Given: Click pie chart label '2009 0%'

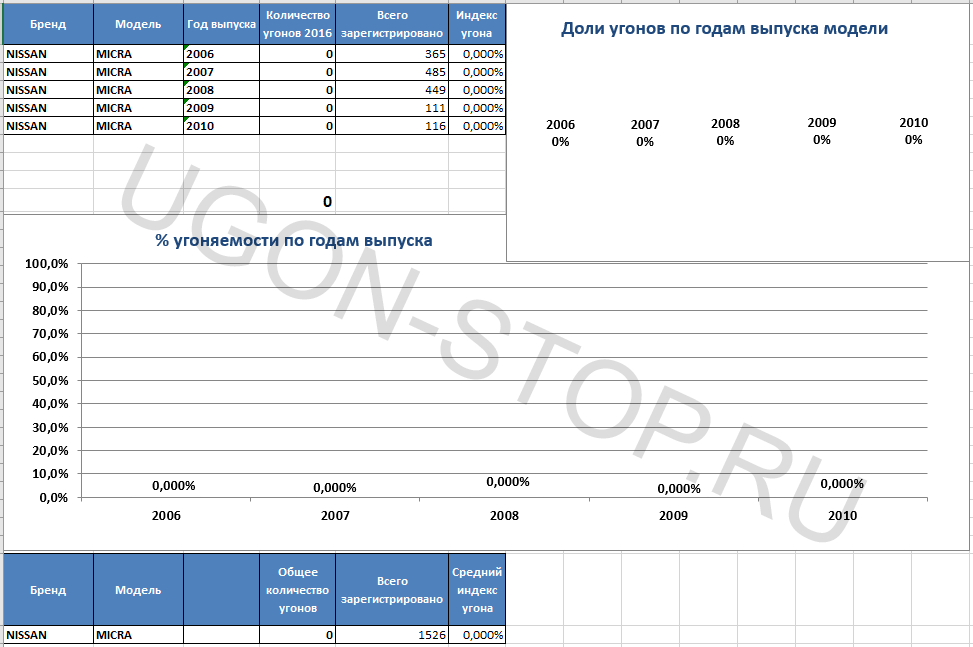Looking at the screenshot, I should 822,131.
